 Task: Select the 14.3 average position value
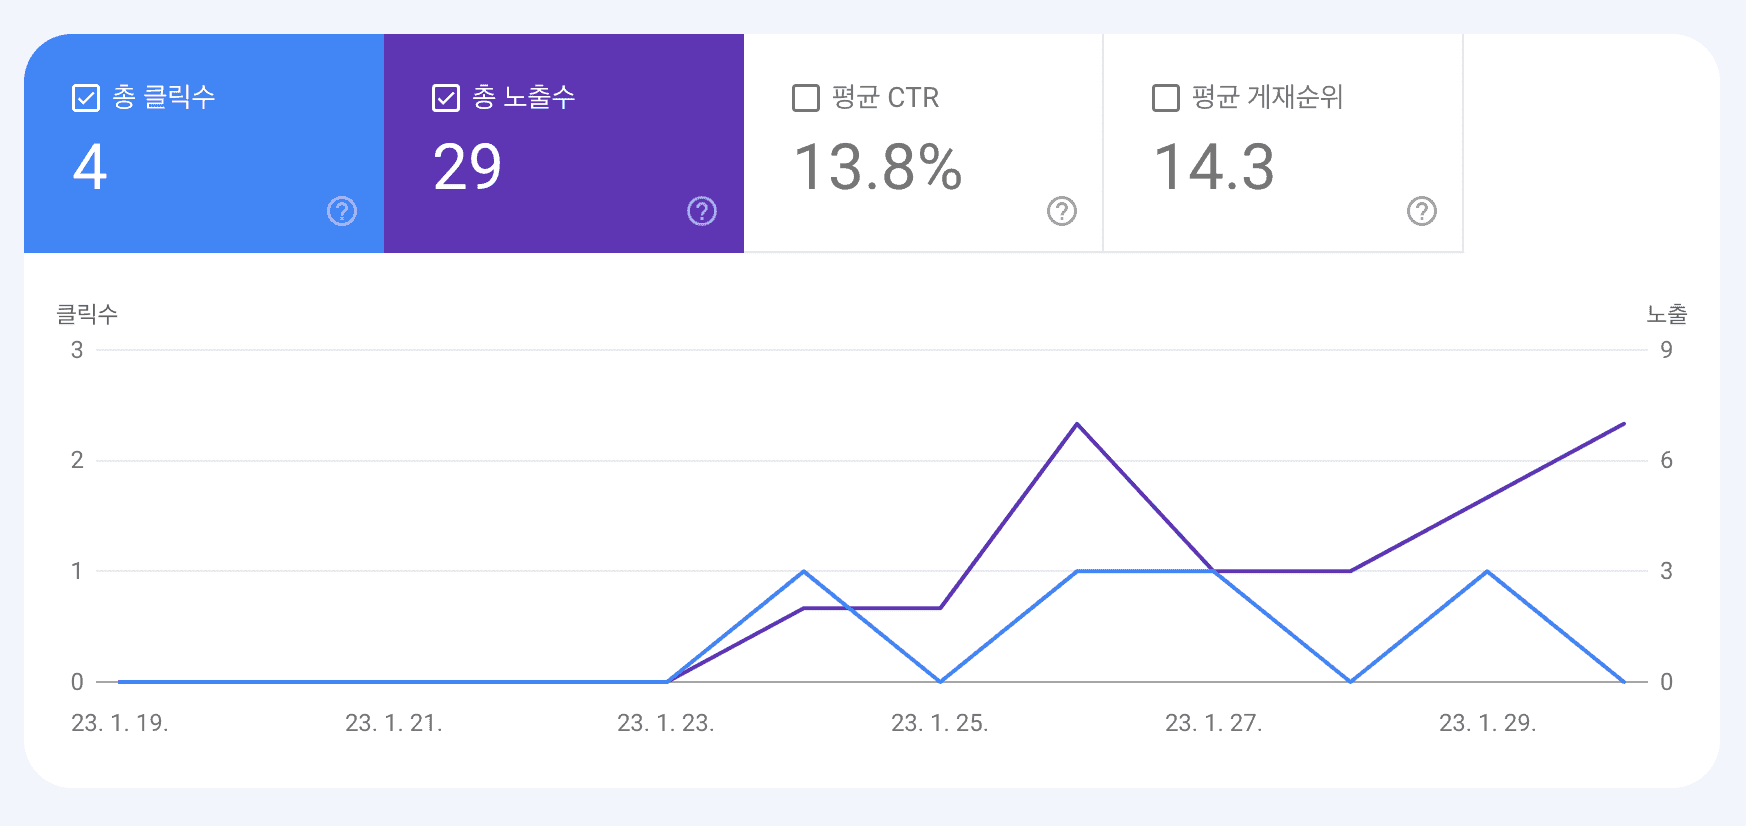point(1214,167)
